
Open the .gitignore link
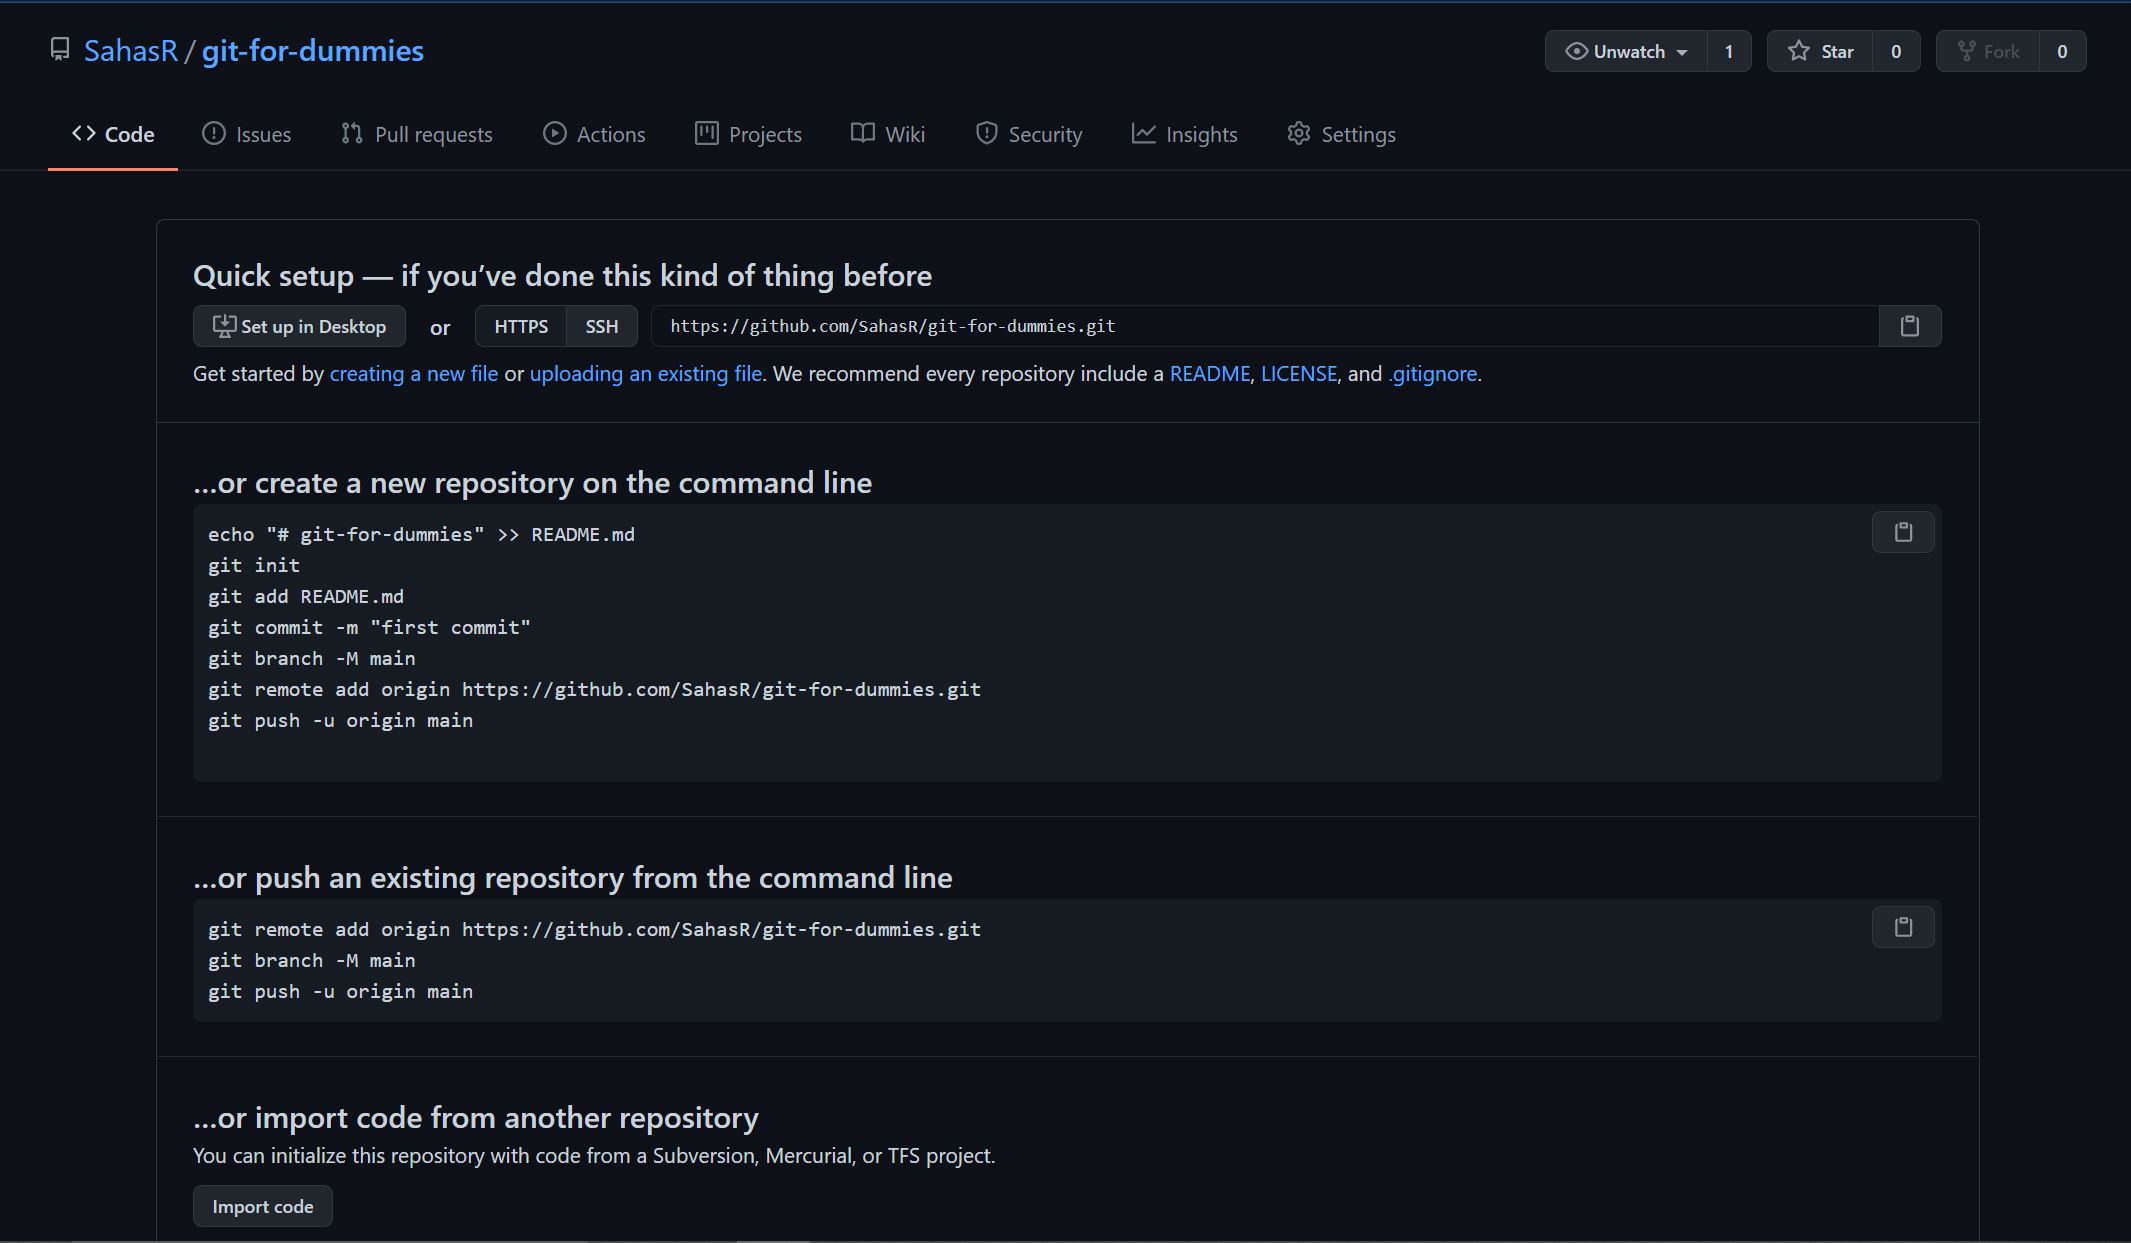pos(1432,373)
